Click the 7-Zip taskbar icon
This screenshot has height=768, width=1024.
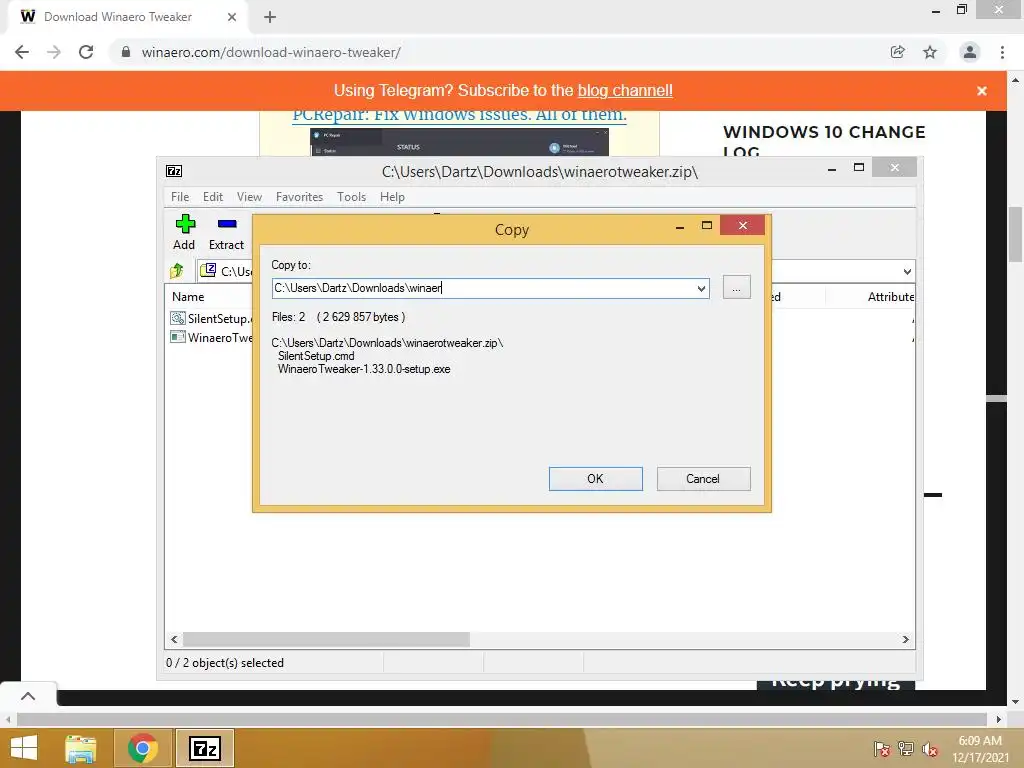(204, 748)
